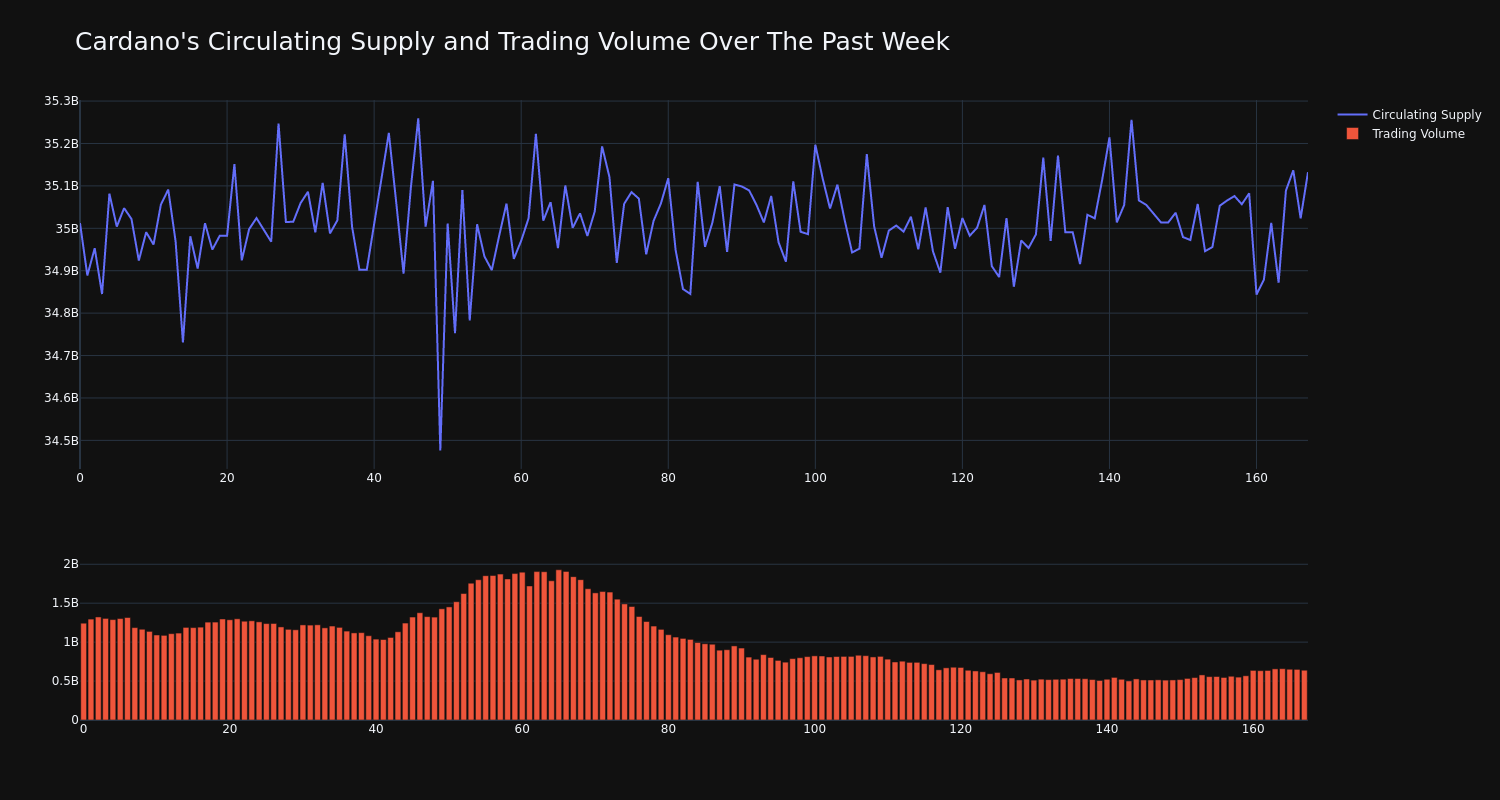Click x-axis tick 80 under supply chart

(668, 478)
